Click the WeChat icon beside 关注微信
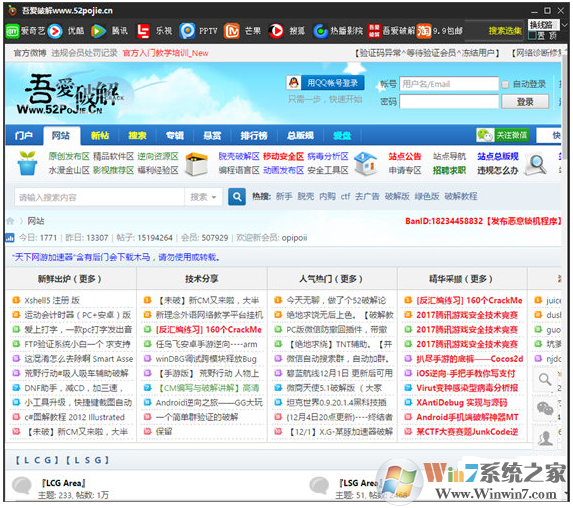573x508 pixels. pos(485,135)
